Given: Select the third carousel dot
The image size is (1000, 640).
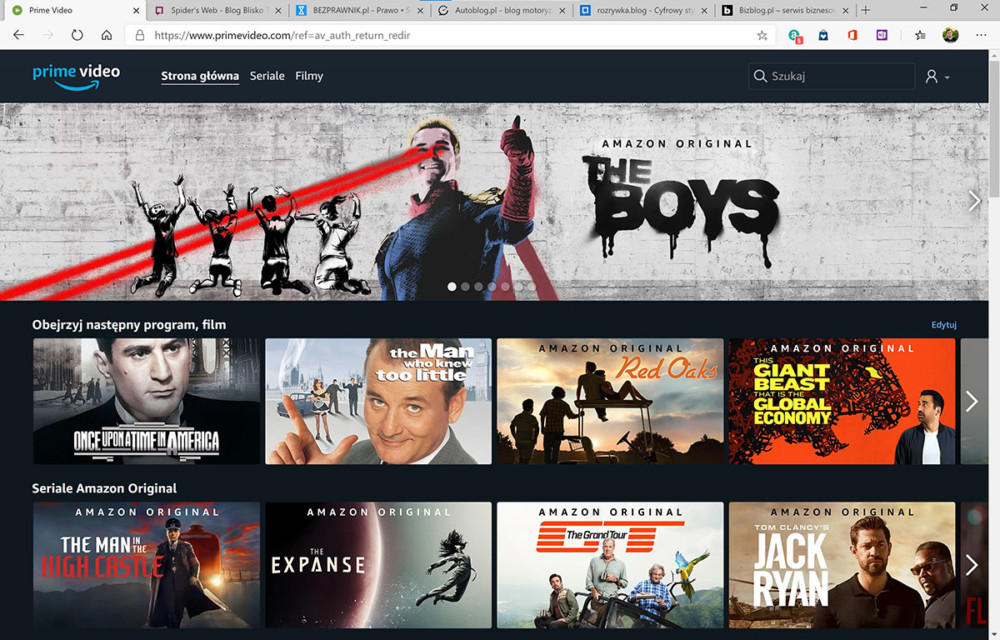Looking at the screenshot, I should [x=478, y=287].
